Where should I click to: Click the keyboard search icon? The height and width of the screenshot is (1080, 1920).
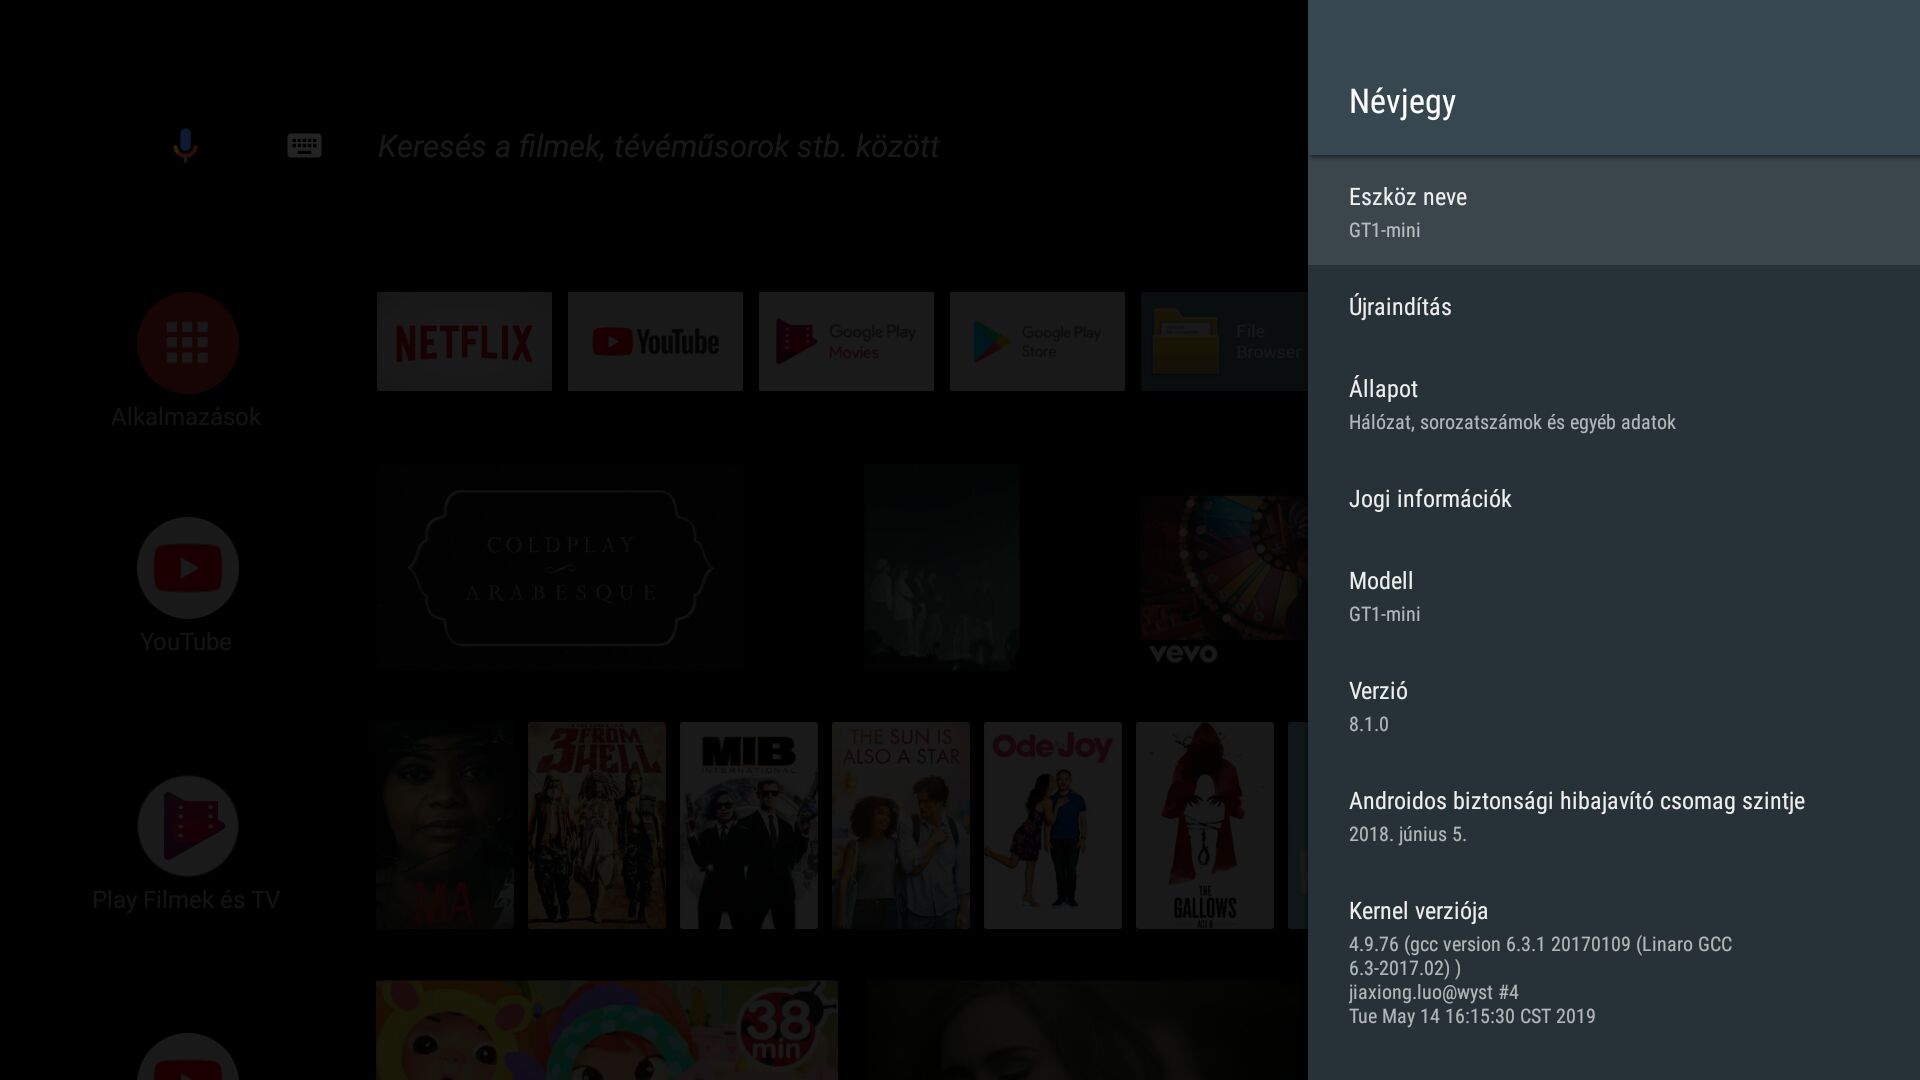[304, 146]
